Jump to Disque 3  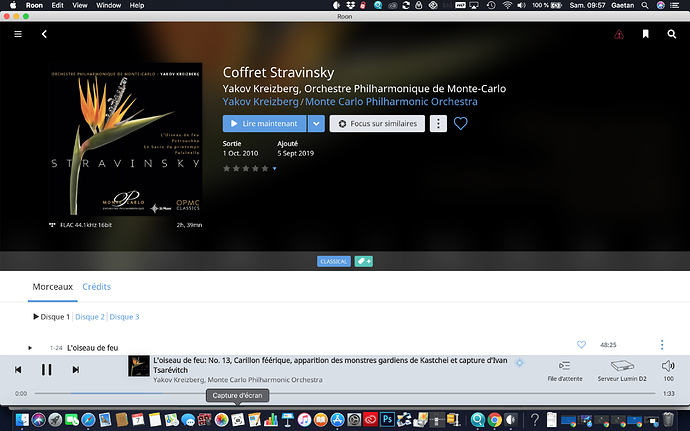click(124, 317)
